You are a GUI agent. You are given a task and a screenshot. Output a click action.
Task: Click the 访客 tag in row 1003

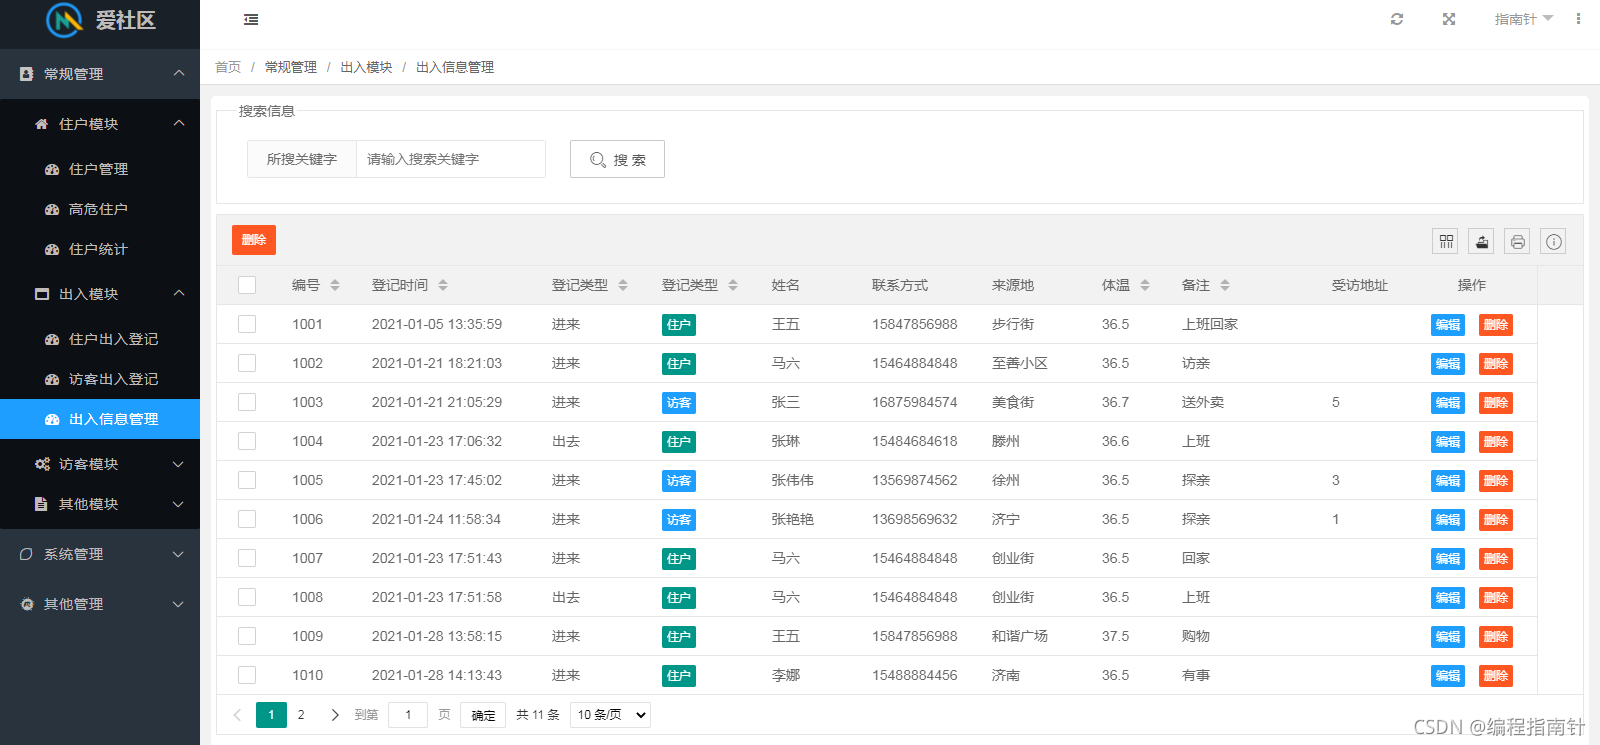pos(679,403)
